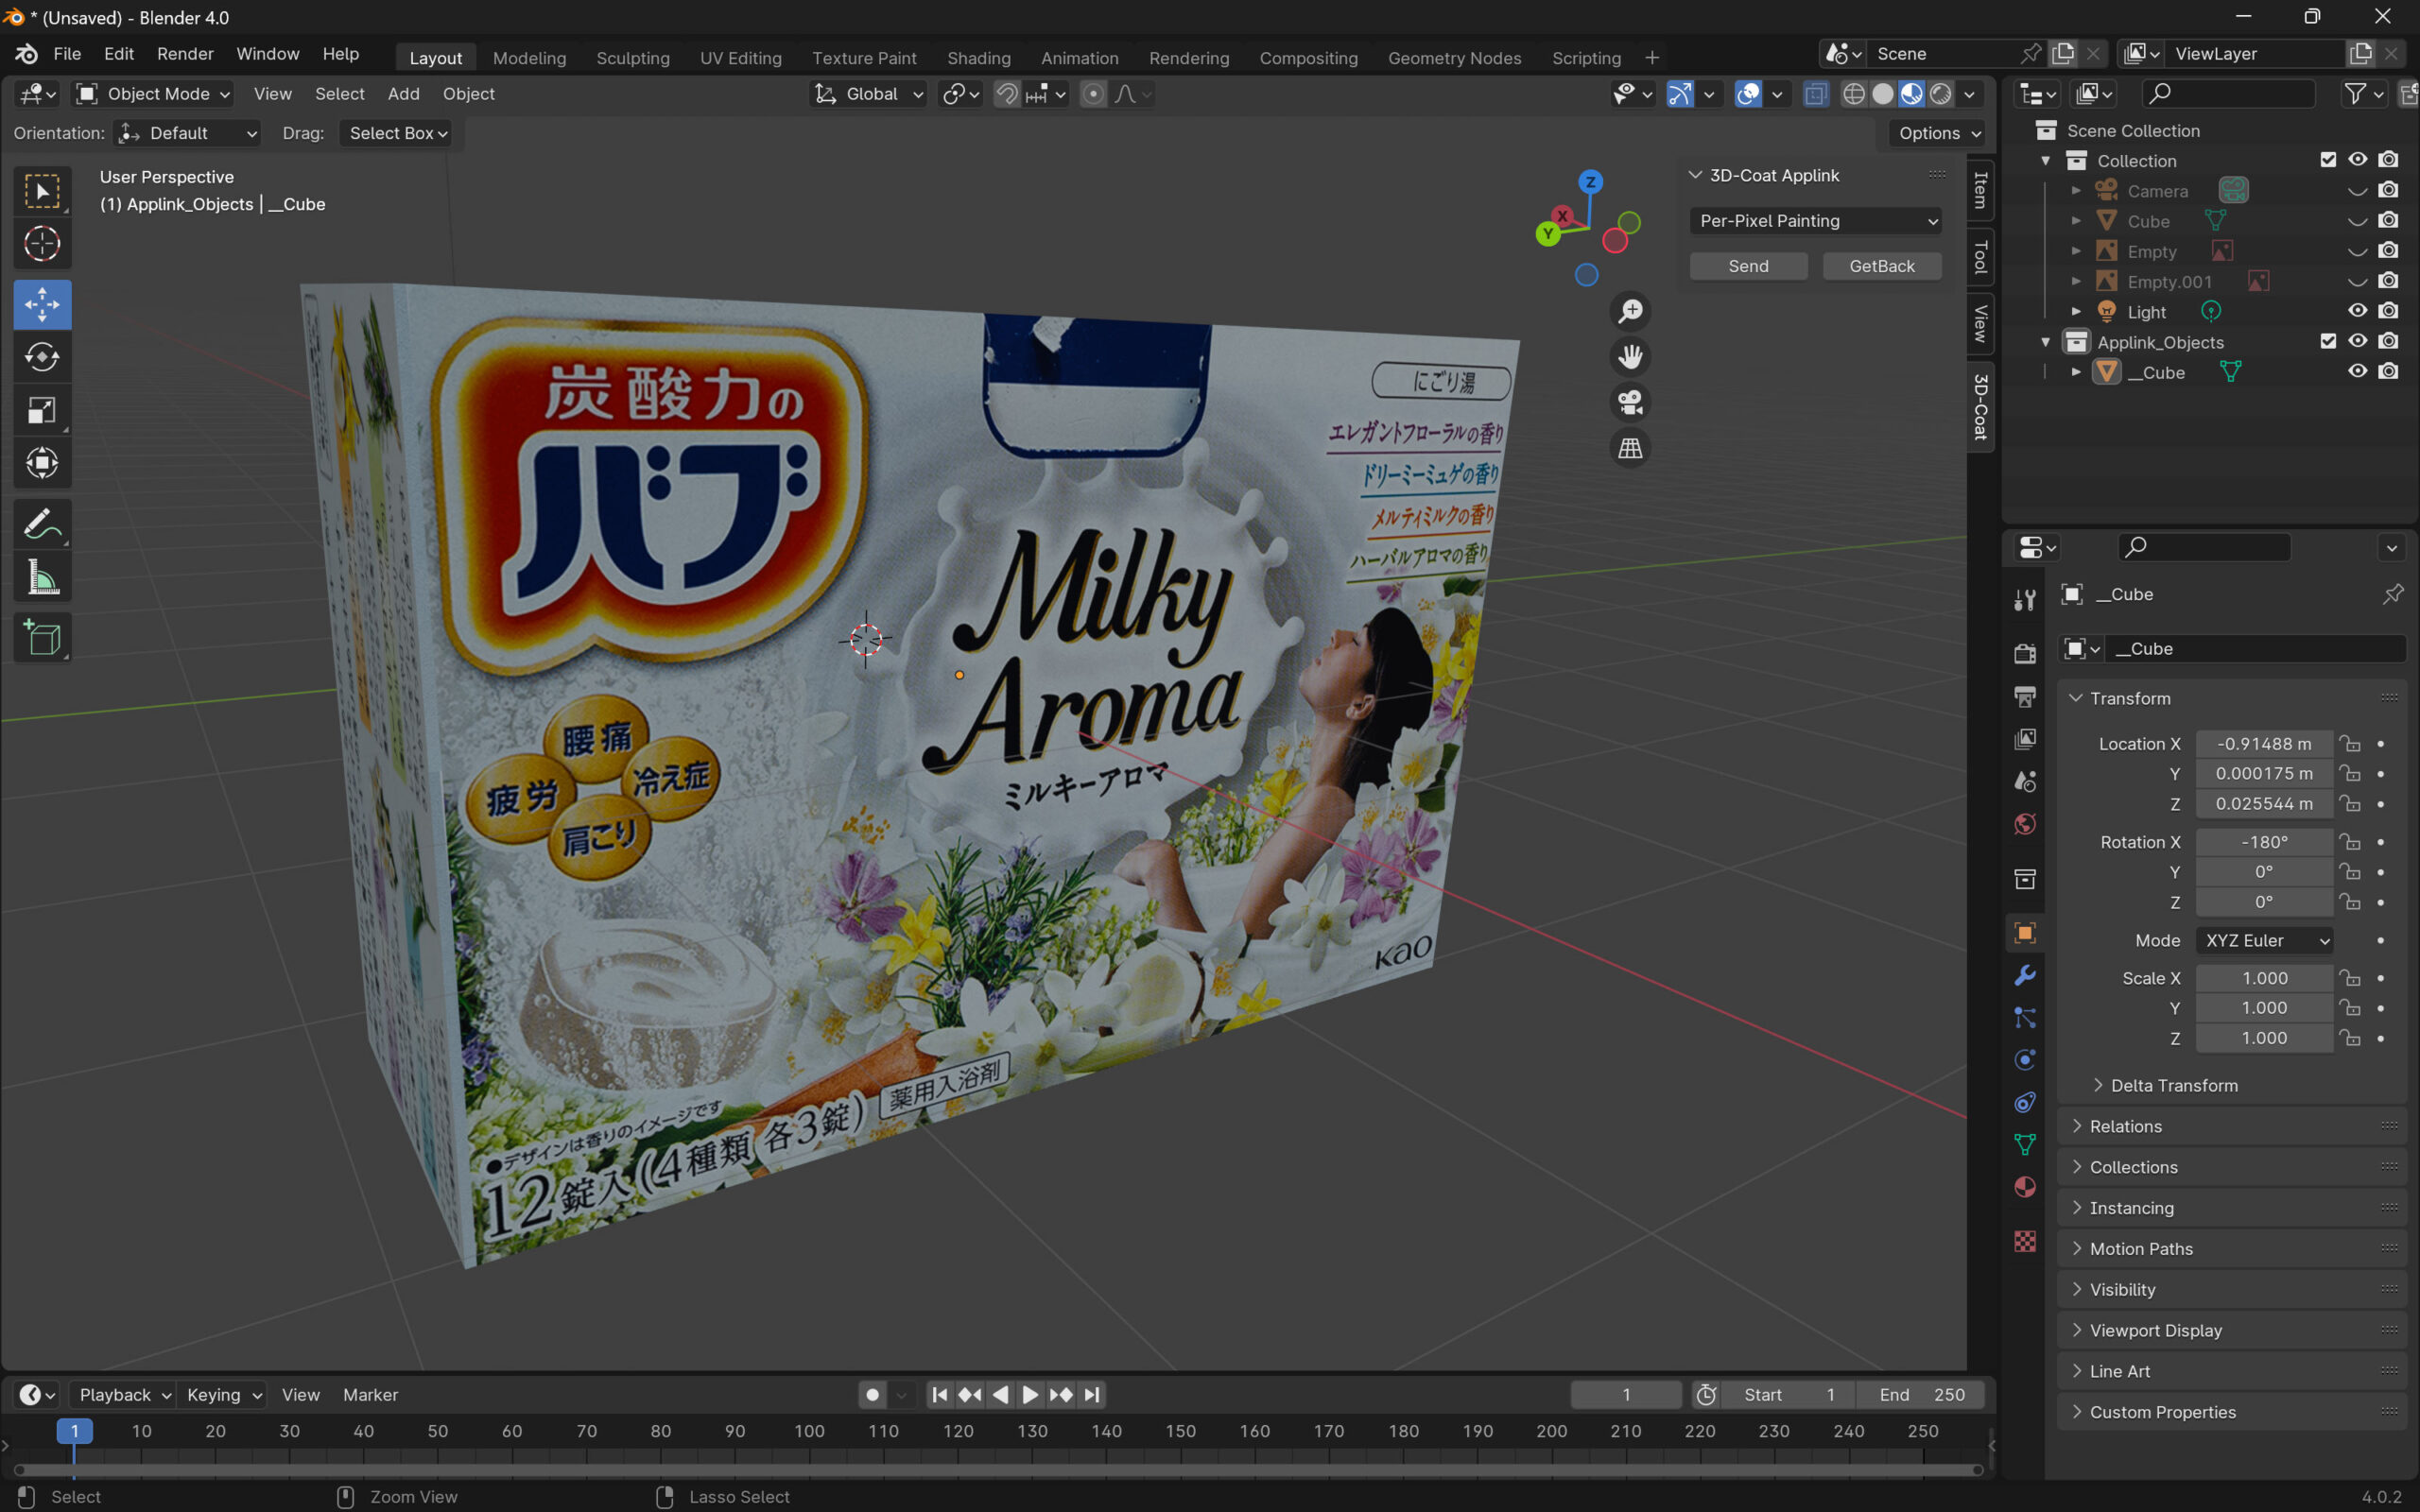Switch to orthographic grid view toggle
The height and width of the screenshot is (1512, 2420).
tap(1630, 449)
